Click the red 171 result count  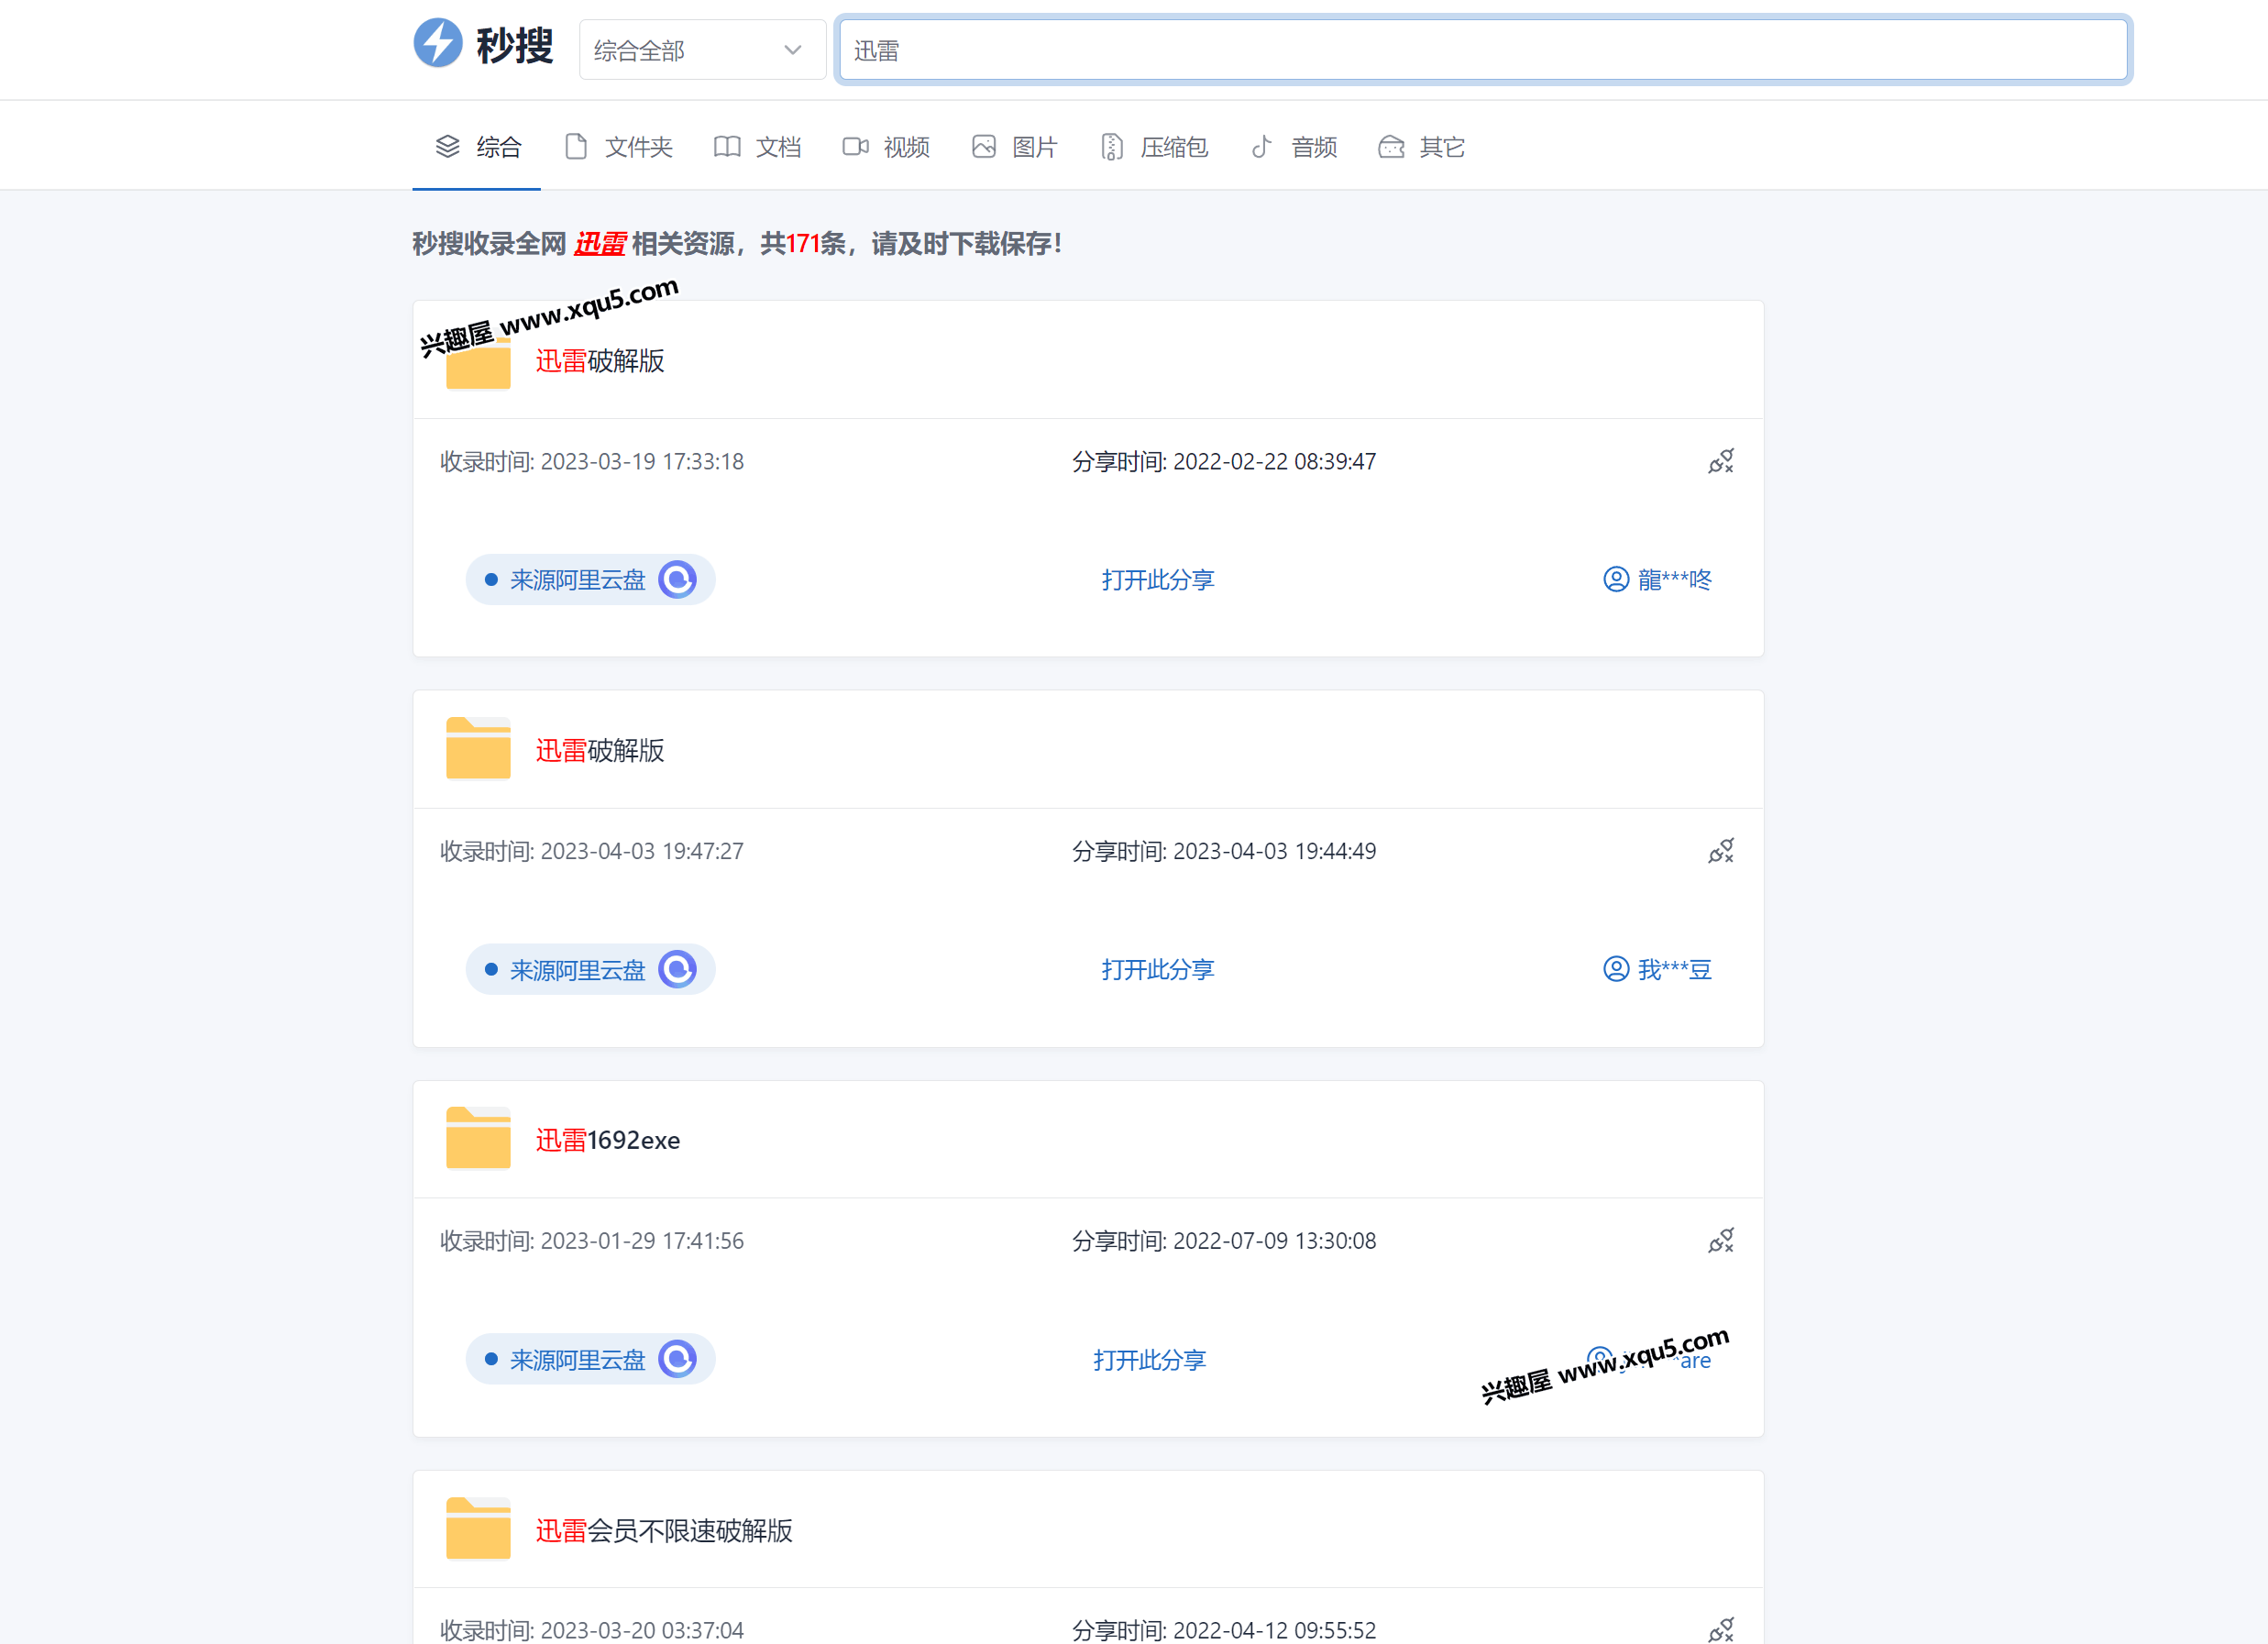[x=803, y=243]
